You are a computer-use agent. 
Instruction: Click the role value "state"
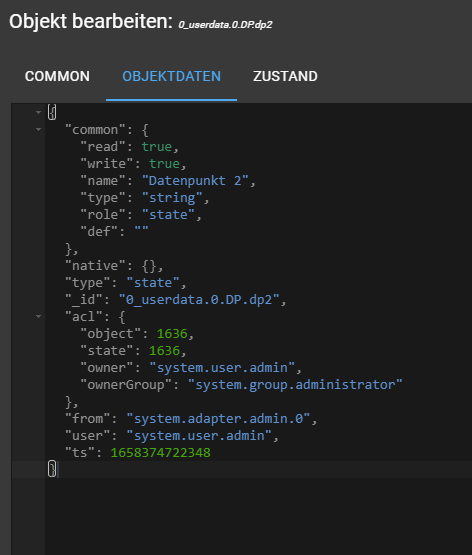tap(168, 214)
